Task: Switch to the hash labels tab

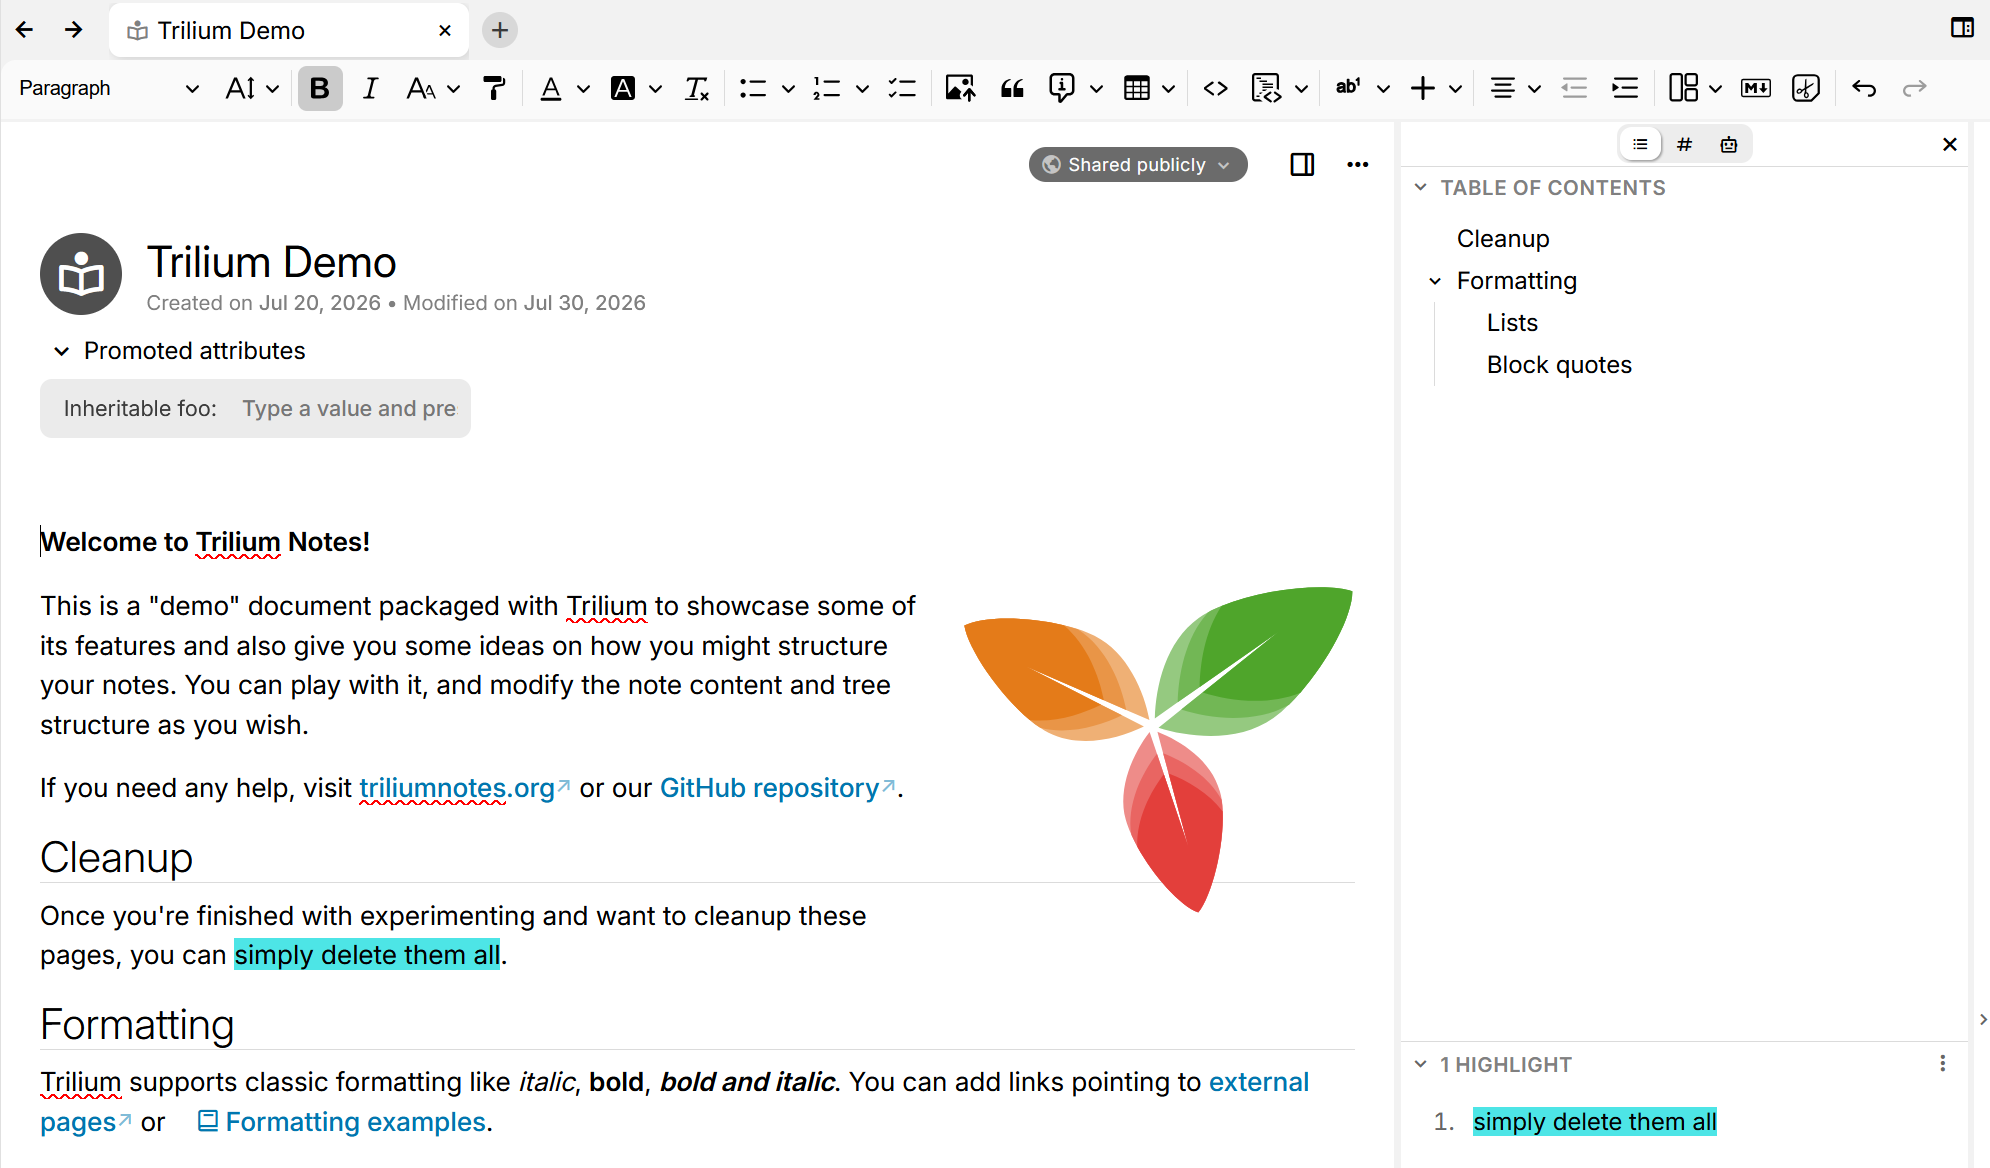Action: pos(1684,144)
